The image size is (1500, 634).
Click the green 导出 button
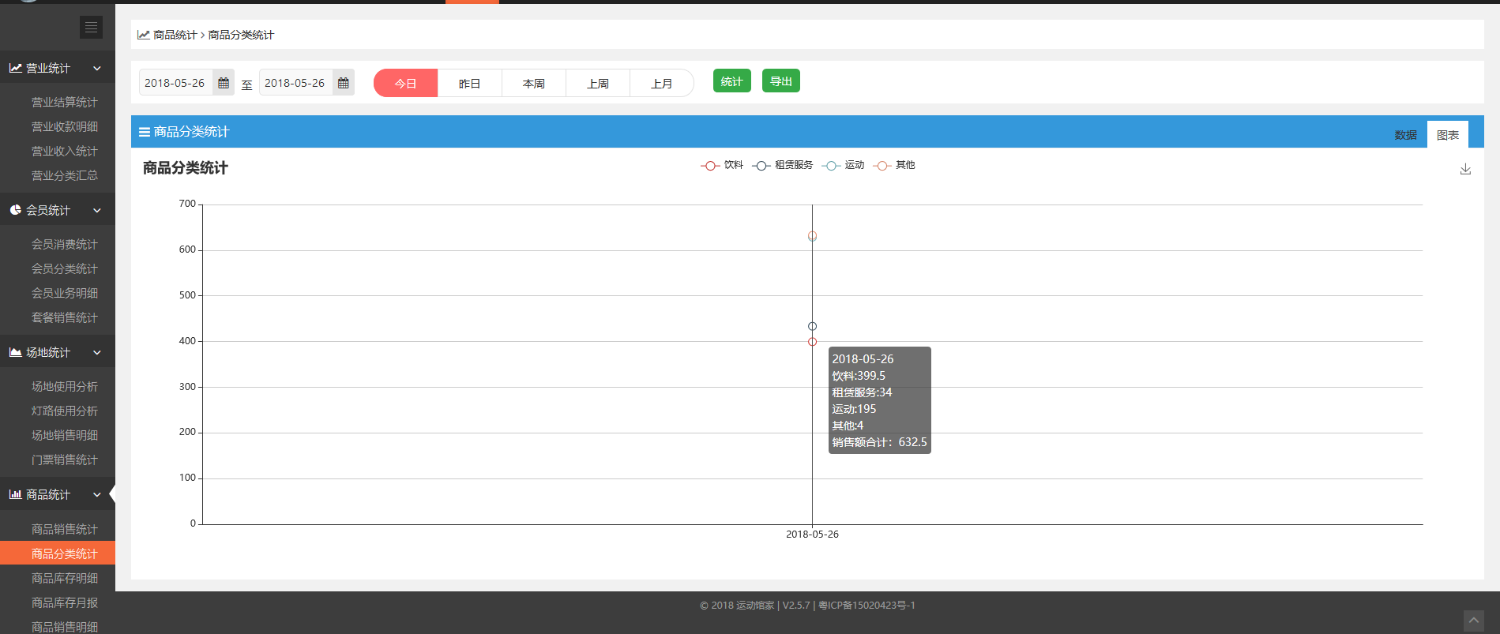(x=781, y=81)
